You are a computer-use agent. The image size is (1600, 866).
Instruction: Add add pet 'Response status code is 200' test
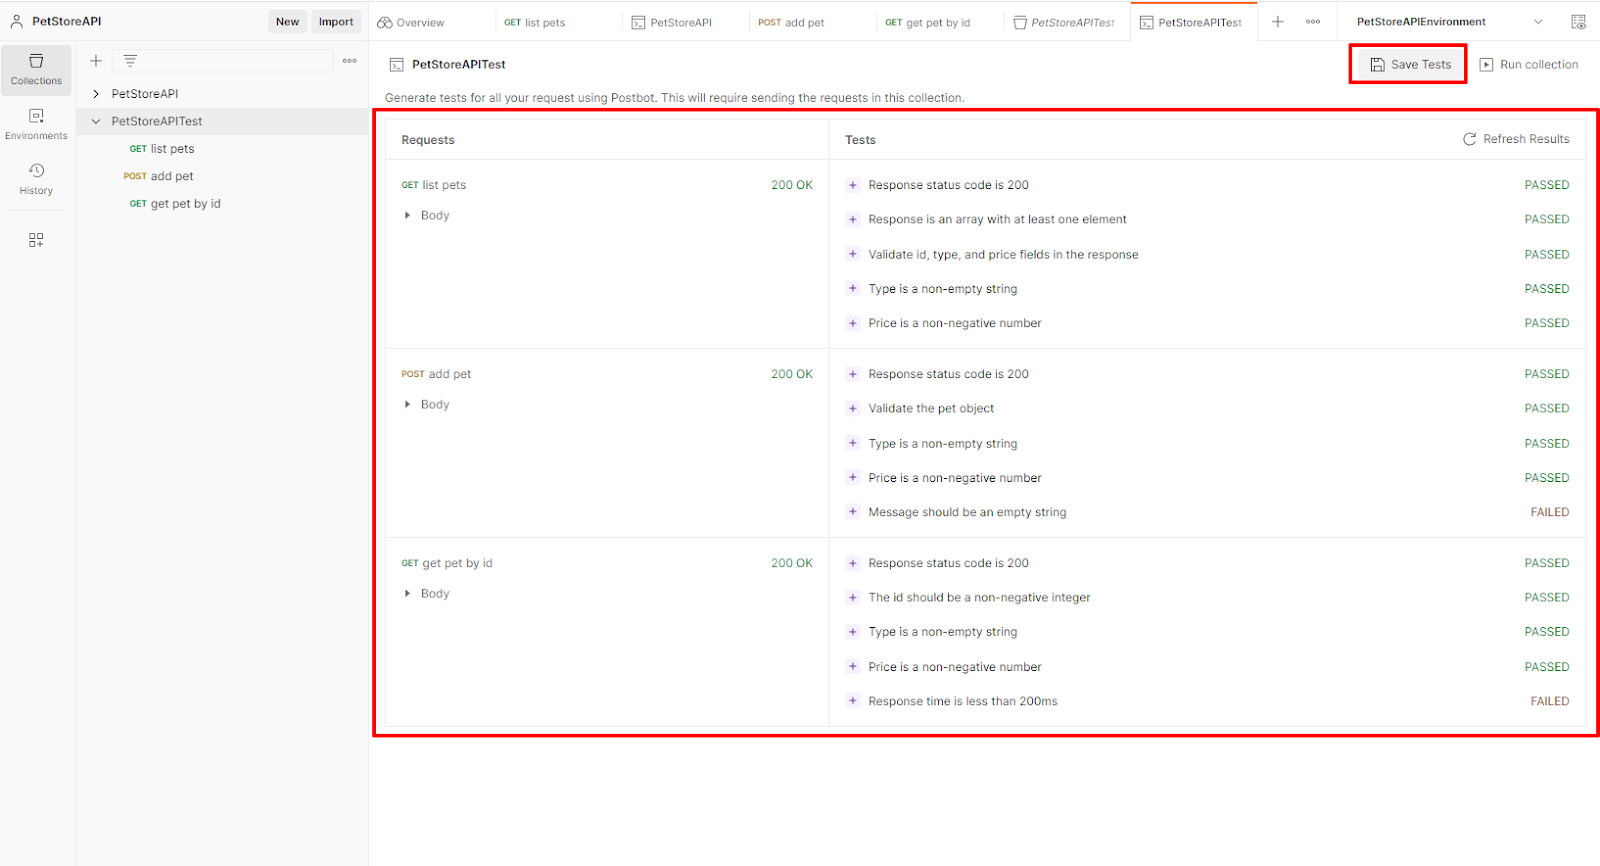pos(853,374)
